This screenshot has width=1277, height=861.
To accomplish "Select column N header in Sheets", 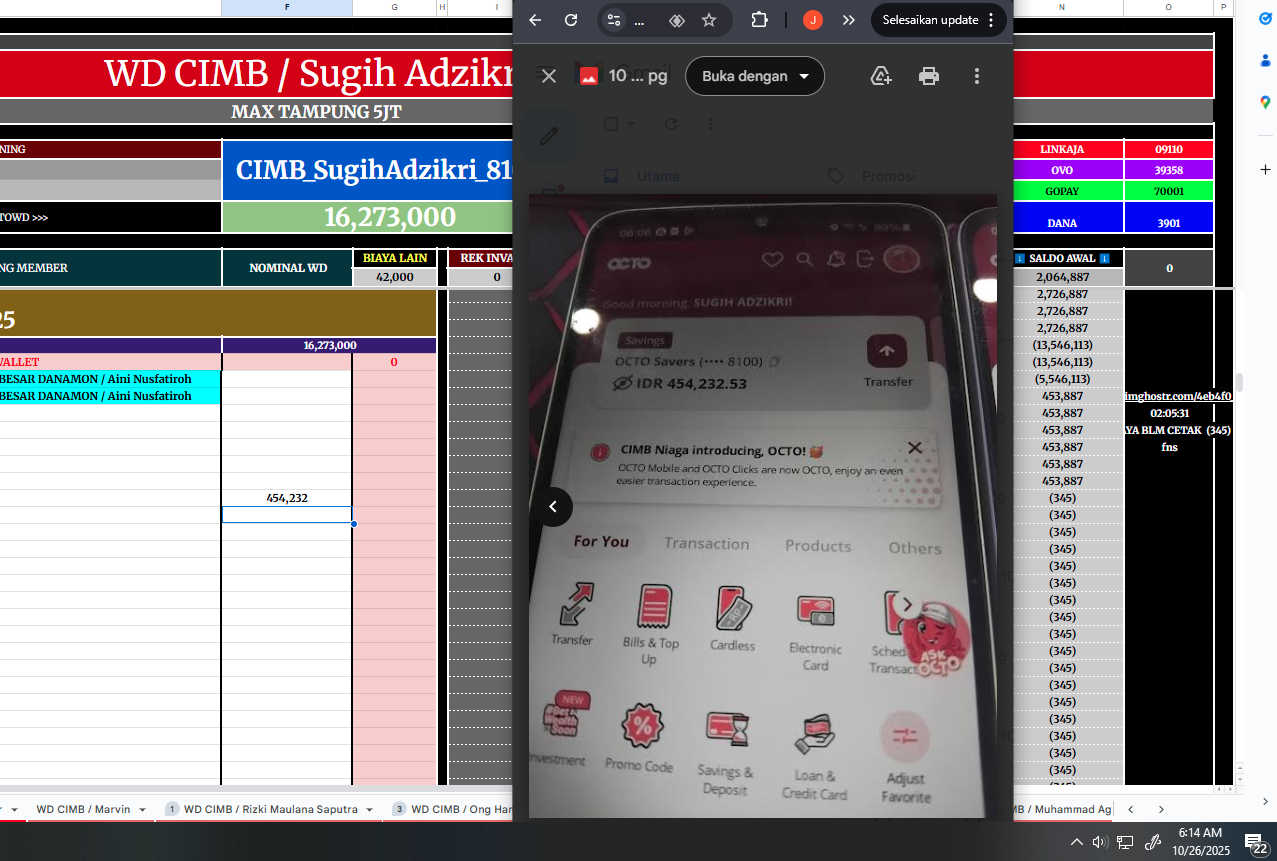I will click(x=1062, y=8).
